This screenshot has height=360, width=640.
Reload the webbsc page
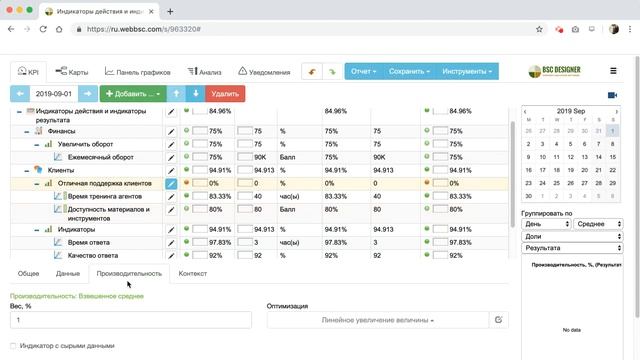[43, 29]
